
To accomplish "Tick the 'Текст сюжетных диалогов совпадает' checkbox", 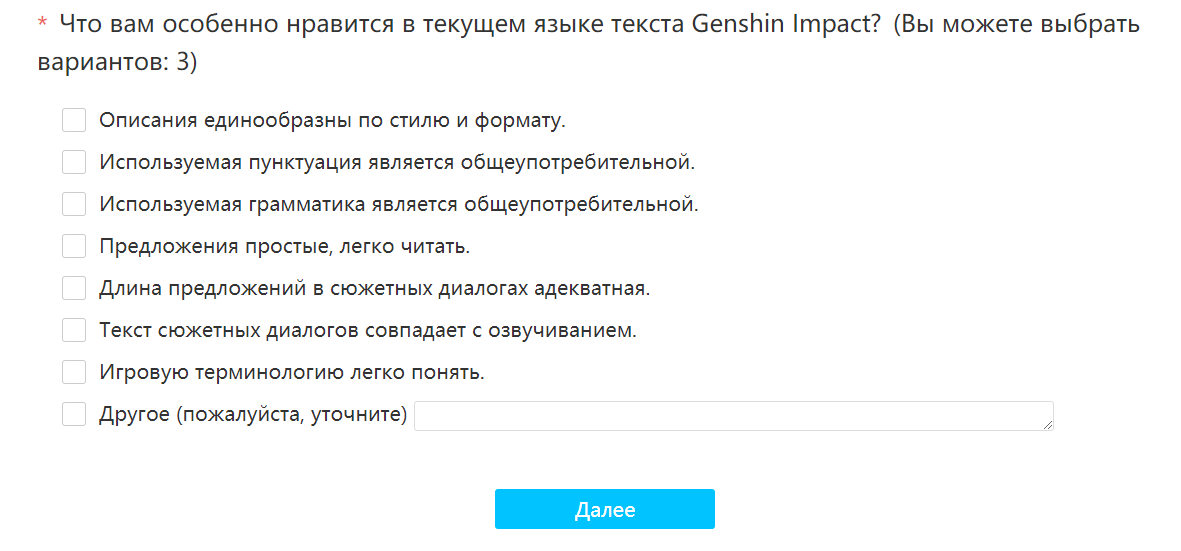I will 74,331.
